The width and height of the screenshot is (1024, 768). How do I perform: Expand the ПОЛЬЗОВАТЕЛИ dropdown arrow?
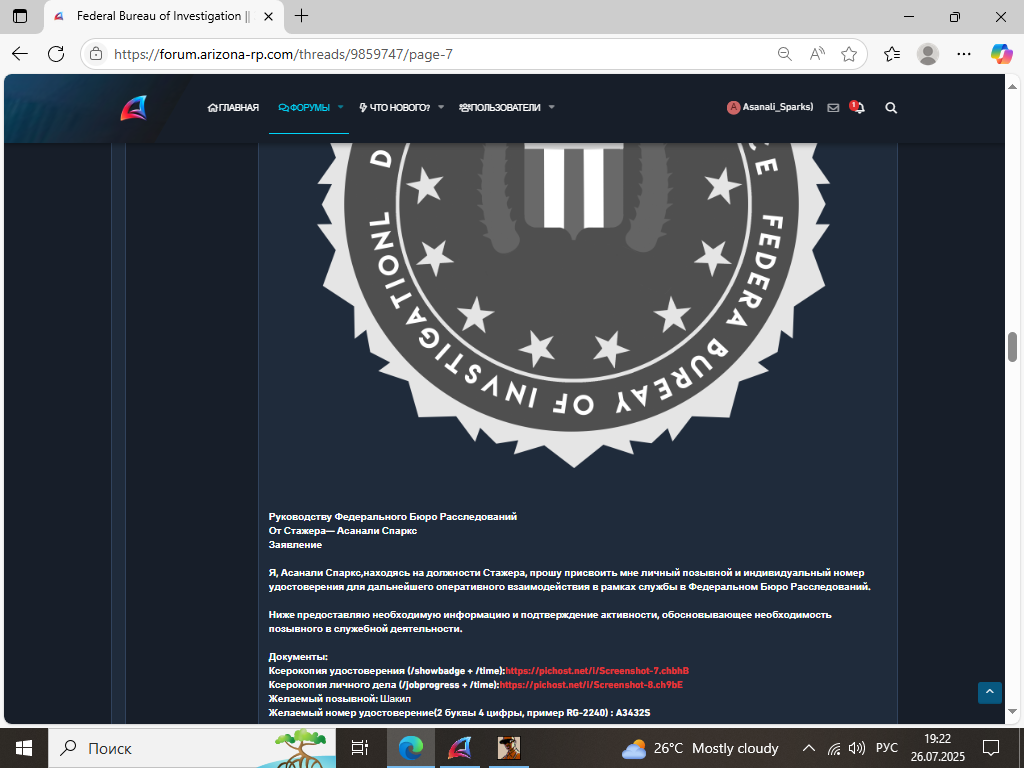[x=551, y=107]
